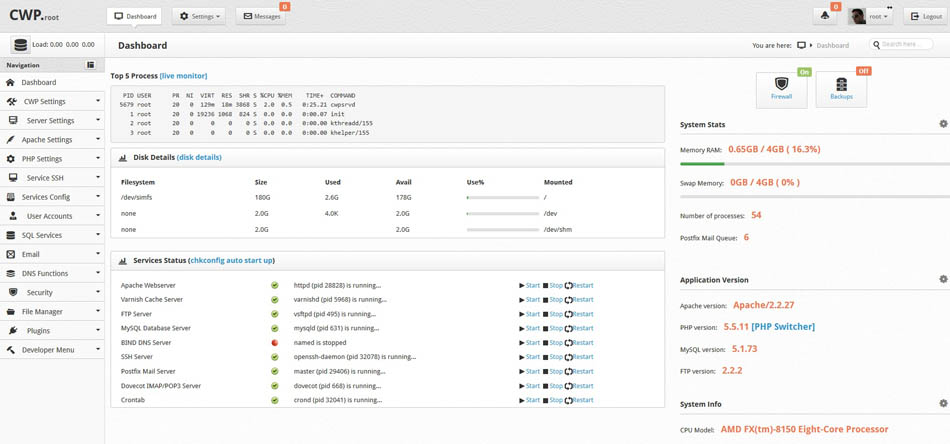
Task: Click the MySQL version 5.1.73 text
Action: click(744, 349)
